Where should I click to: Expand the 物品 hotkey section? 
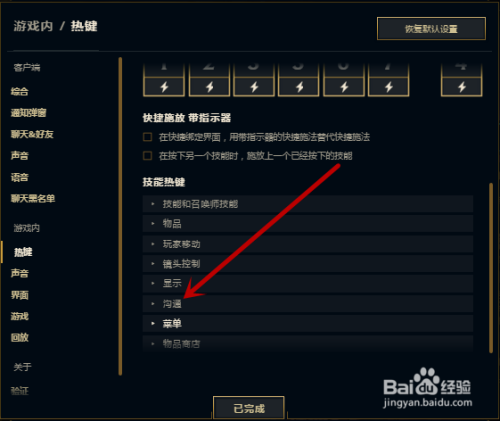tap(308, 224)
